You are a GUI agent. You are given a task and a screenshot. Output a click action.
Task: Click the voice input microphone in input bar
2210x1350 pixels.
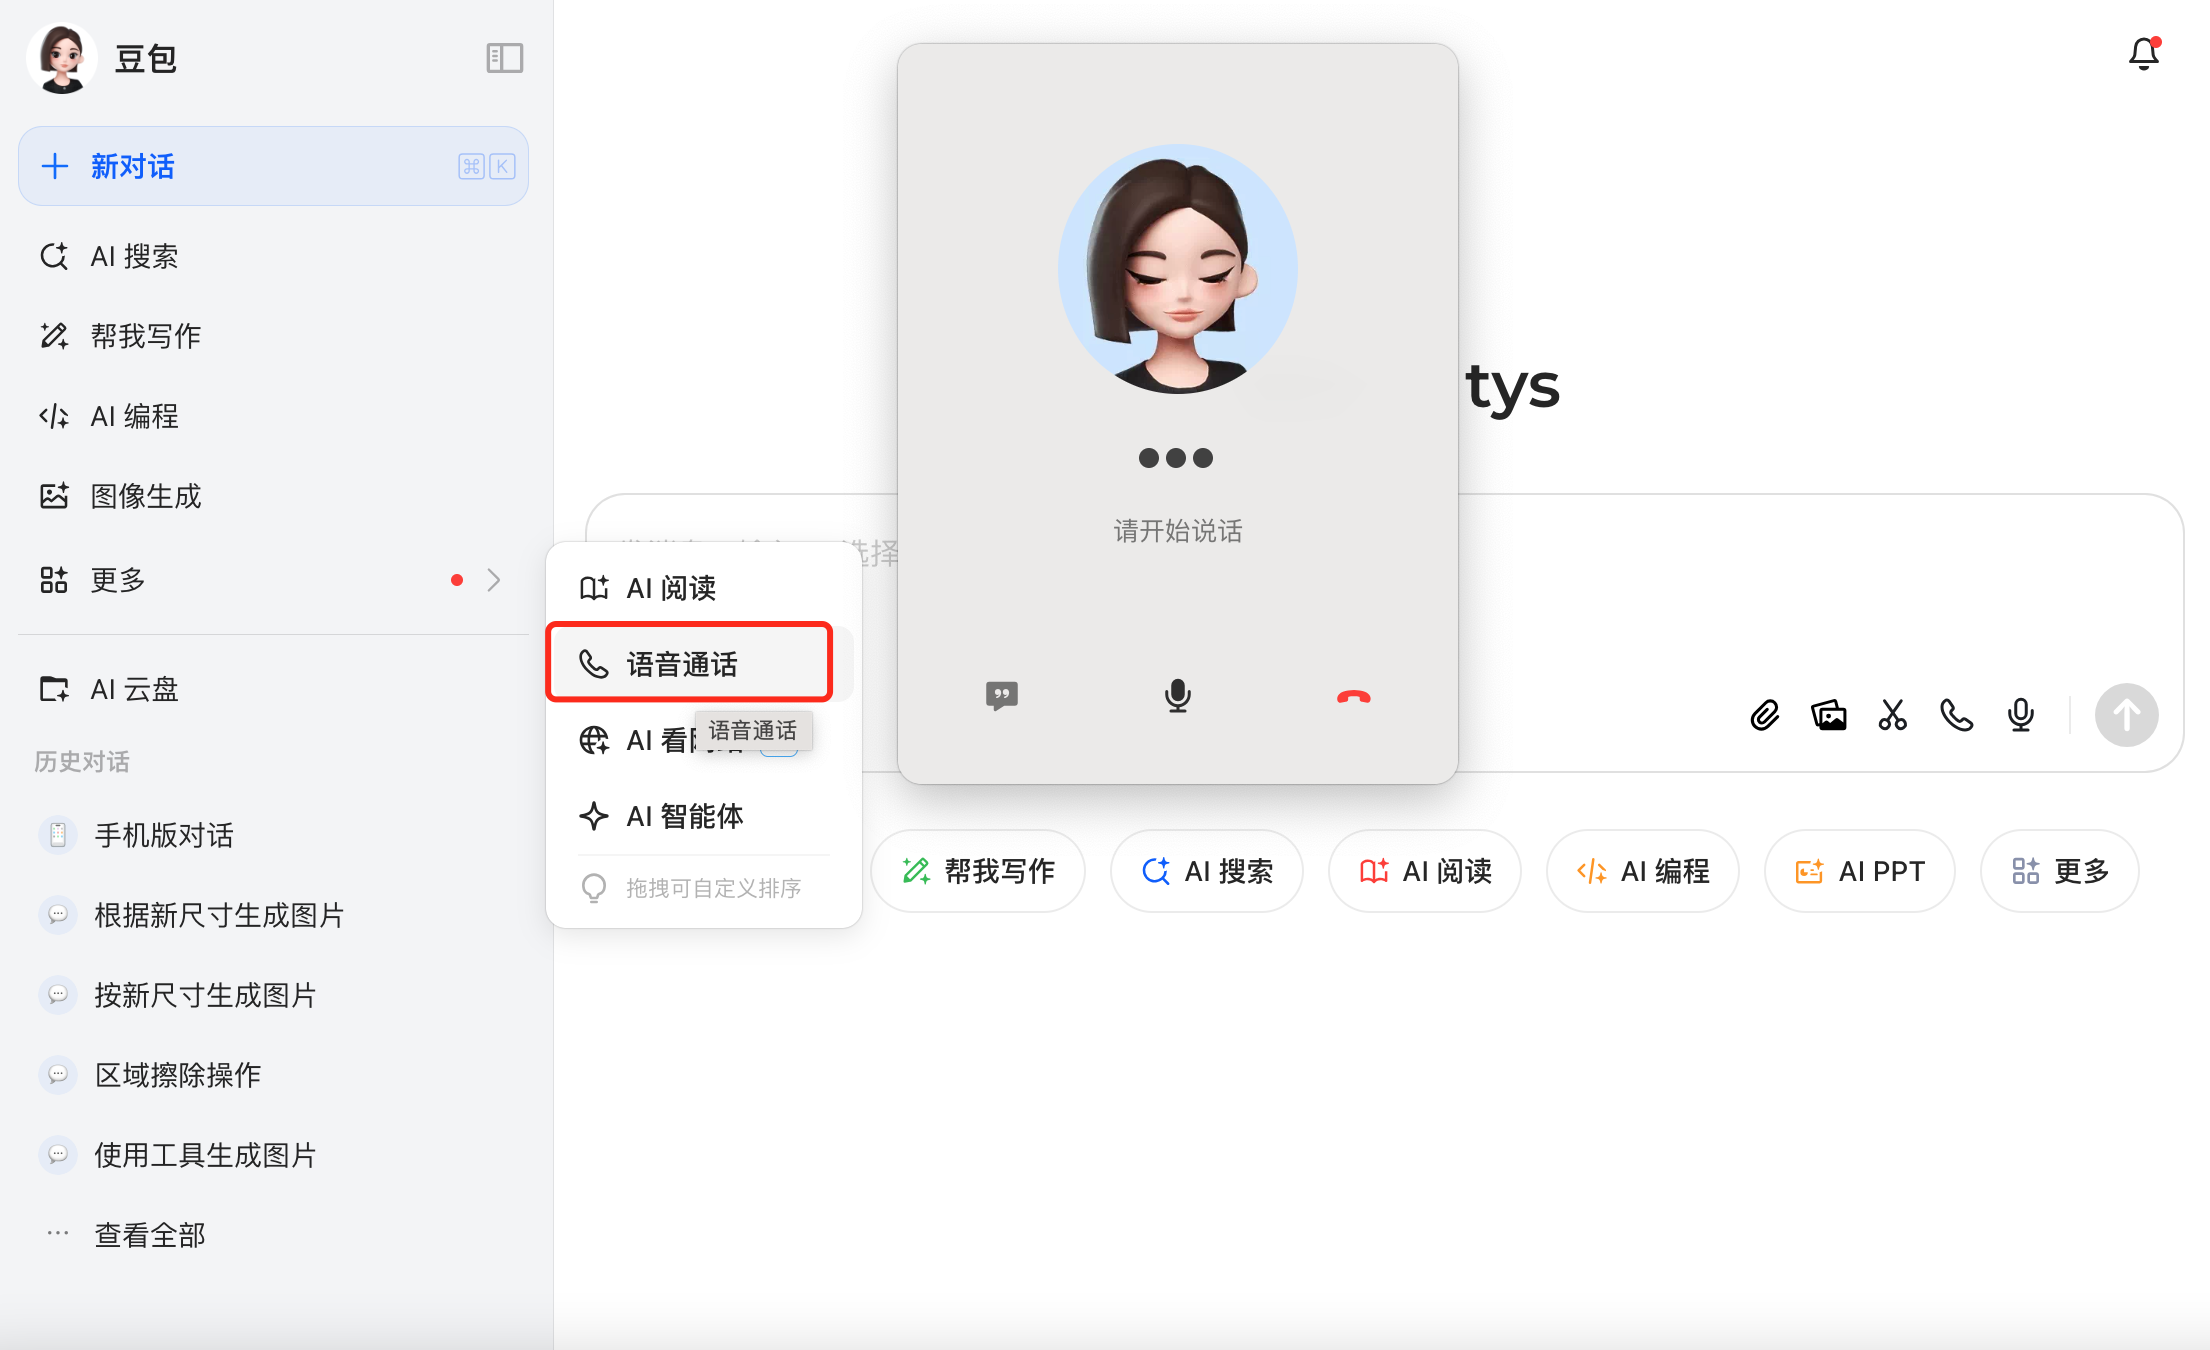coord(2021,715)
